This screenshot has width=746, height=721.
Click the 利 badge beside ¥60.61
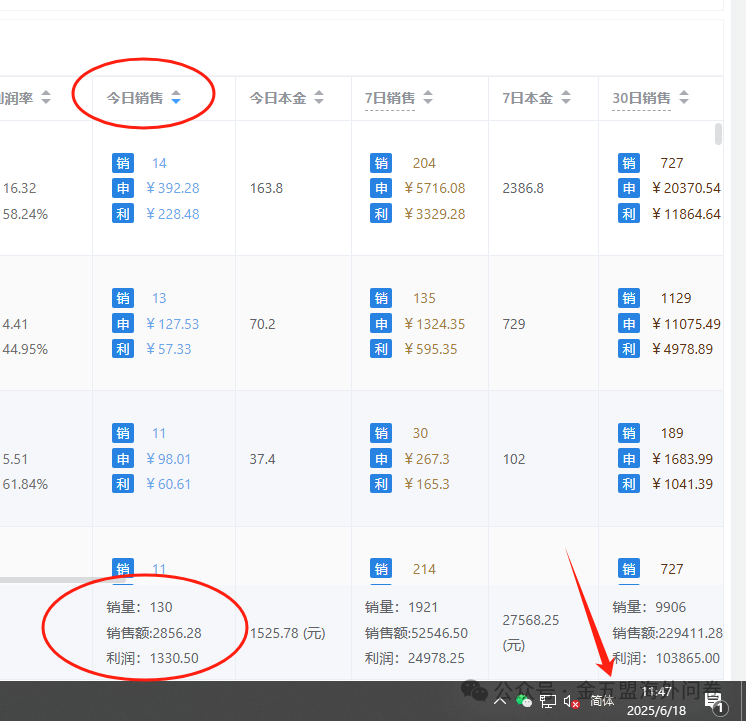pyautogui.click(x=123, y=484)
